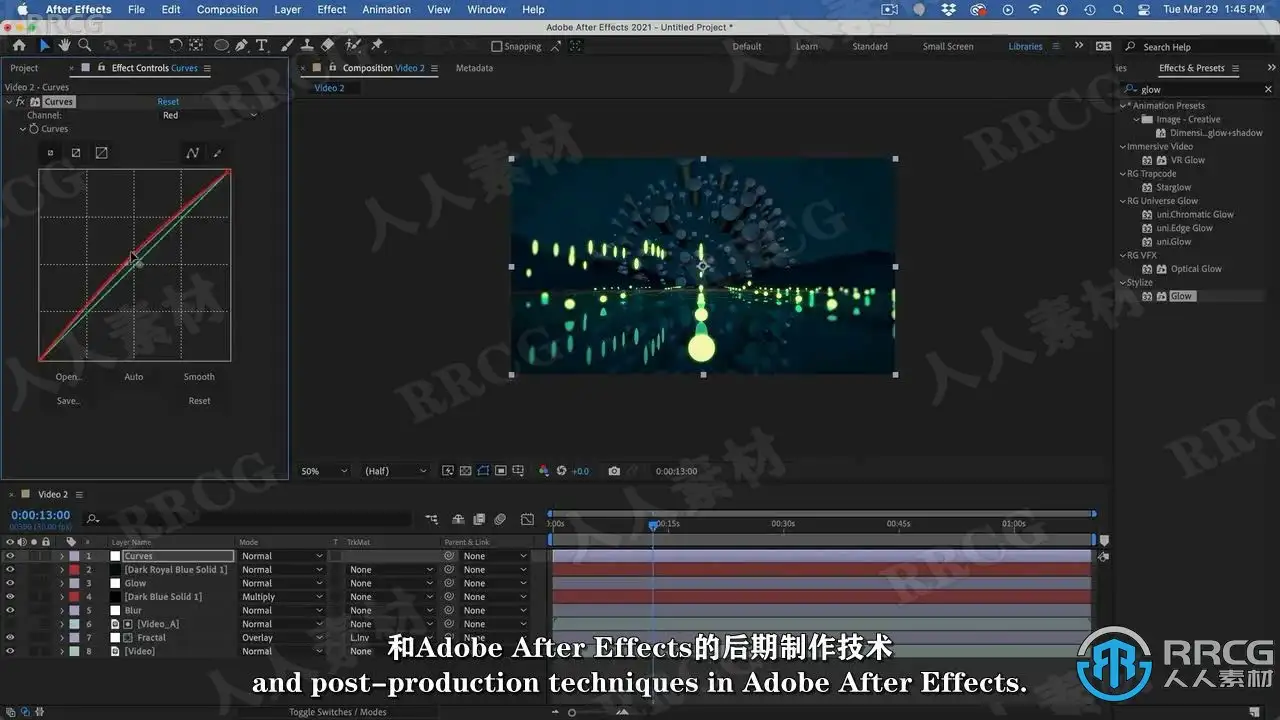Viewport: 1280px width, 720px height.
Task: Click the Draft 3D timeline icon
Action: point(458,519)
